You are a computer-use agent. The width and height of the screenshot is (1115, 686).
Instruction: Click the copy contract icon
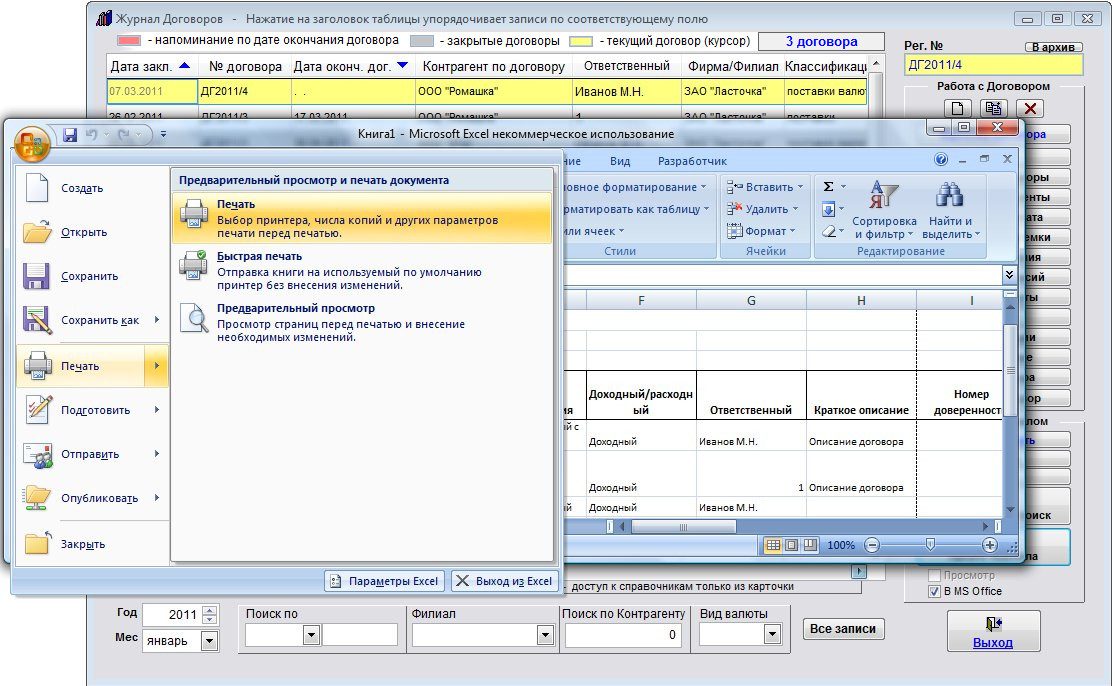tap(993, 109)
